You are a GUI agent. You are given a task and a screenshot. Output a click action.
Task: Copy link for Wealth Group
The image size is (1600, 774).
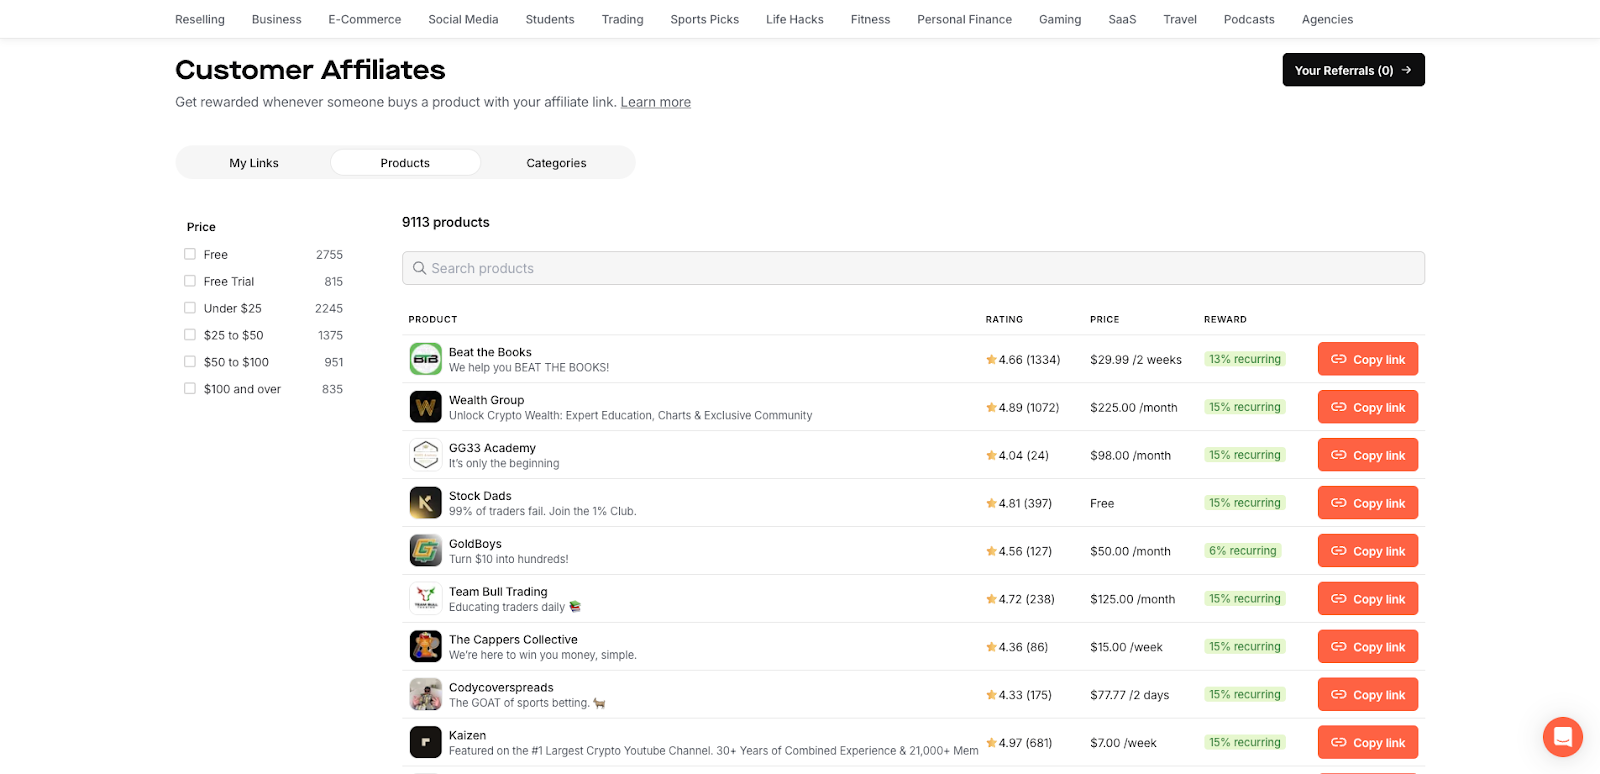coord(1367,407)
